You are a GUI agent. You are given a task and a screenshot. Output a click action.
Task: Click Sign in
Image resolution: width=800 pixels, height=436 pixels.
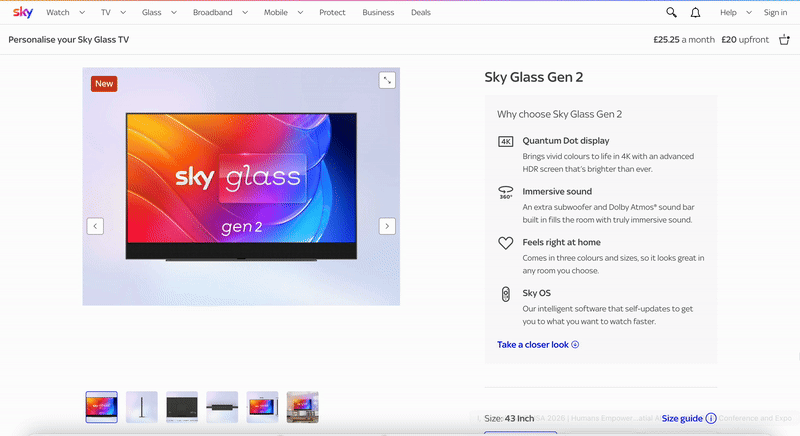coord(775,12)
